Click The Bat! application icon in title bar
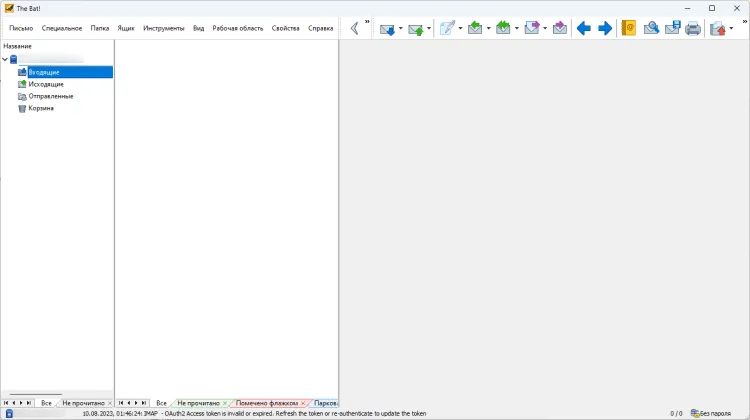This screenshot has width=750, height=420. click(9, 8)
